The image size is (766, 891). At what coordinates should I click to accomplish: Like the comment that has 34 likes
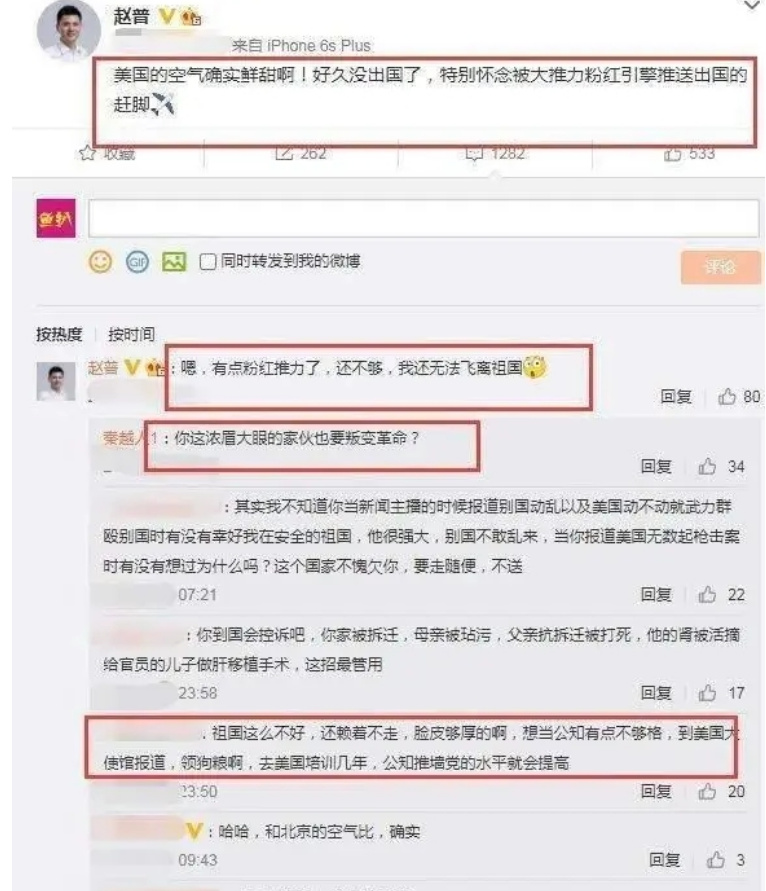tap(707, 467)
